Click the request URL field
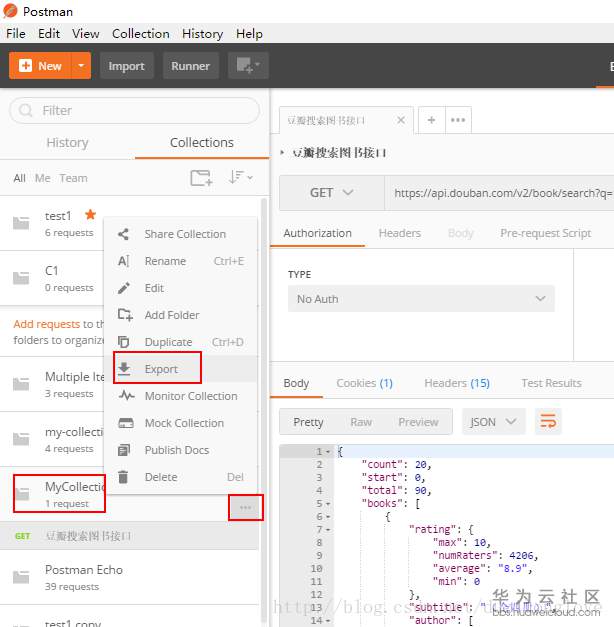The image size is (614, 627). coord(499,193)
